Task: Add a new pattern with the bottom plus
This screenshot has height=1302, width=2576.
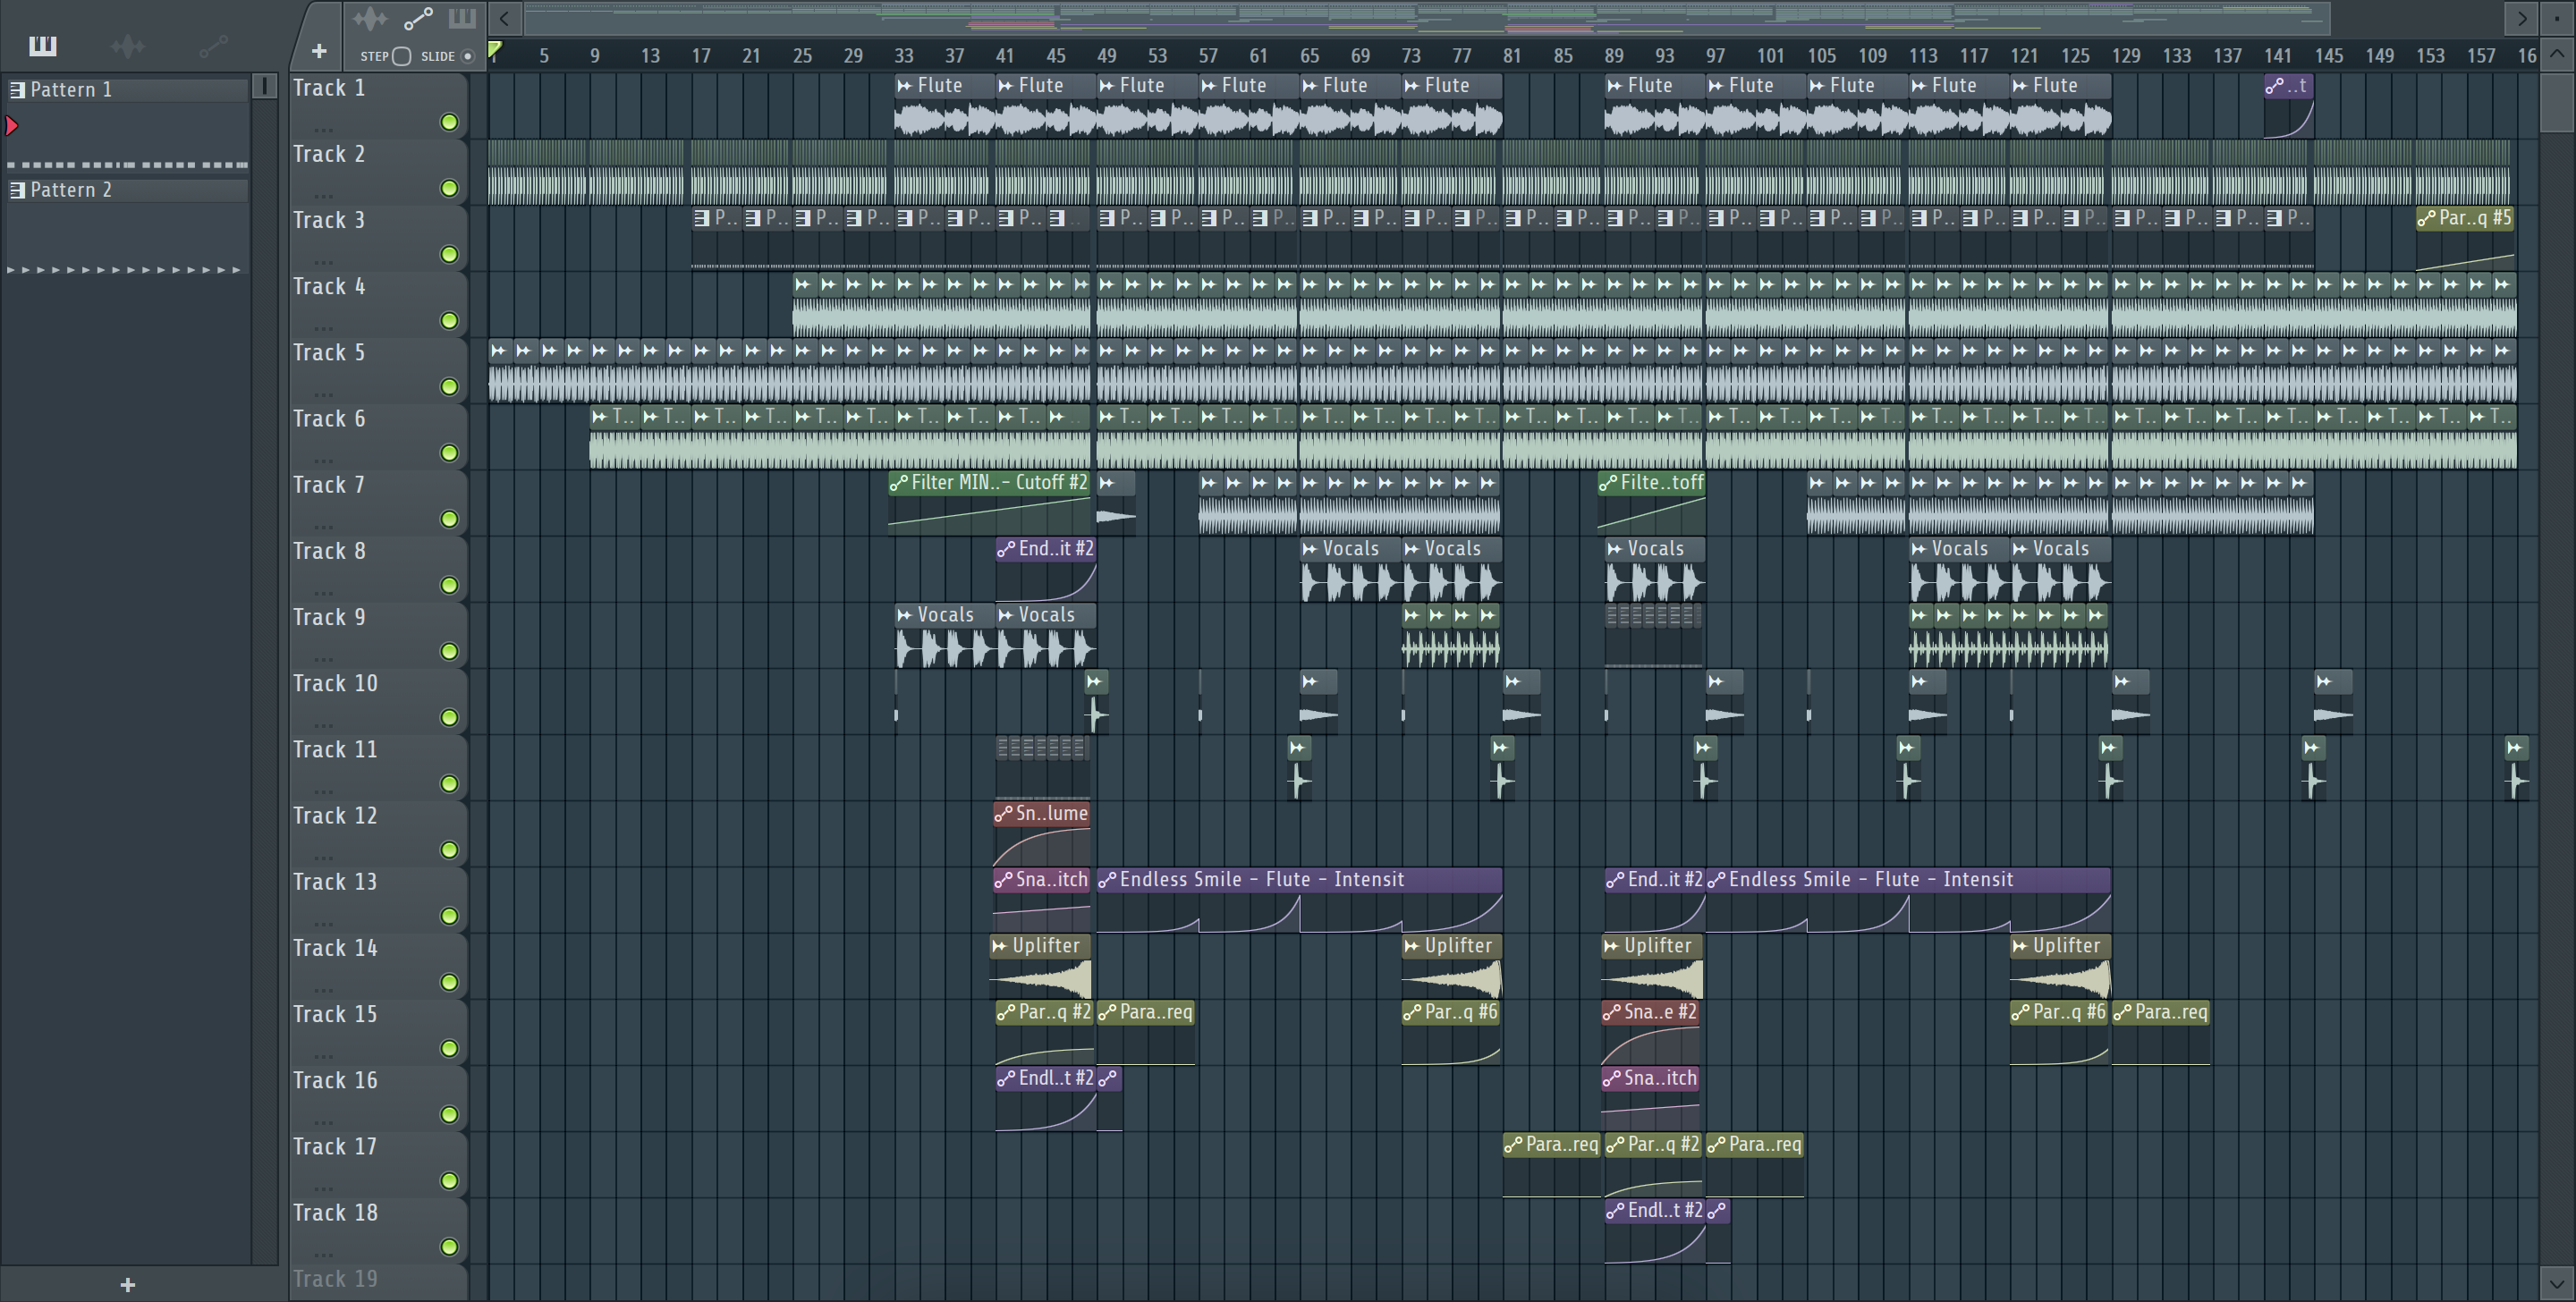Action: [x=128, y=1284]
